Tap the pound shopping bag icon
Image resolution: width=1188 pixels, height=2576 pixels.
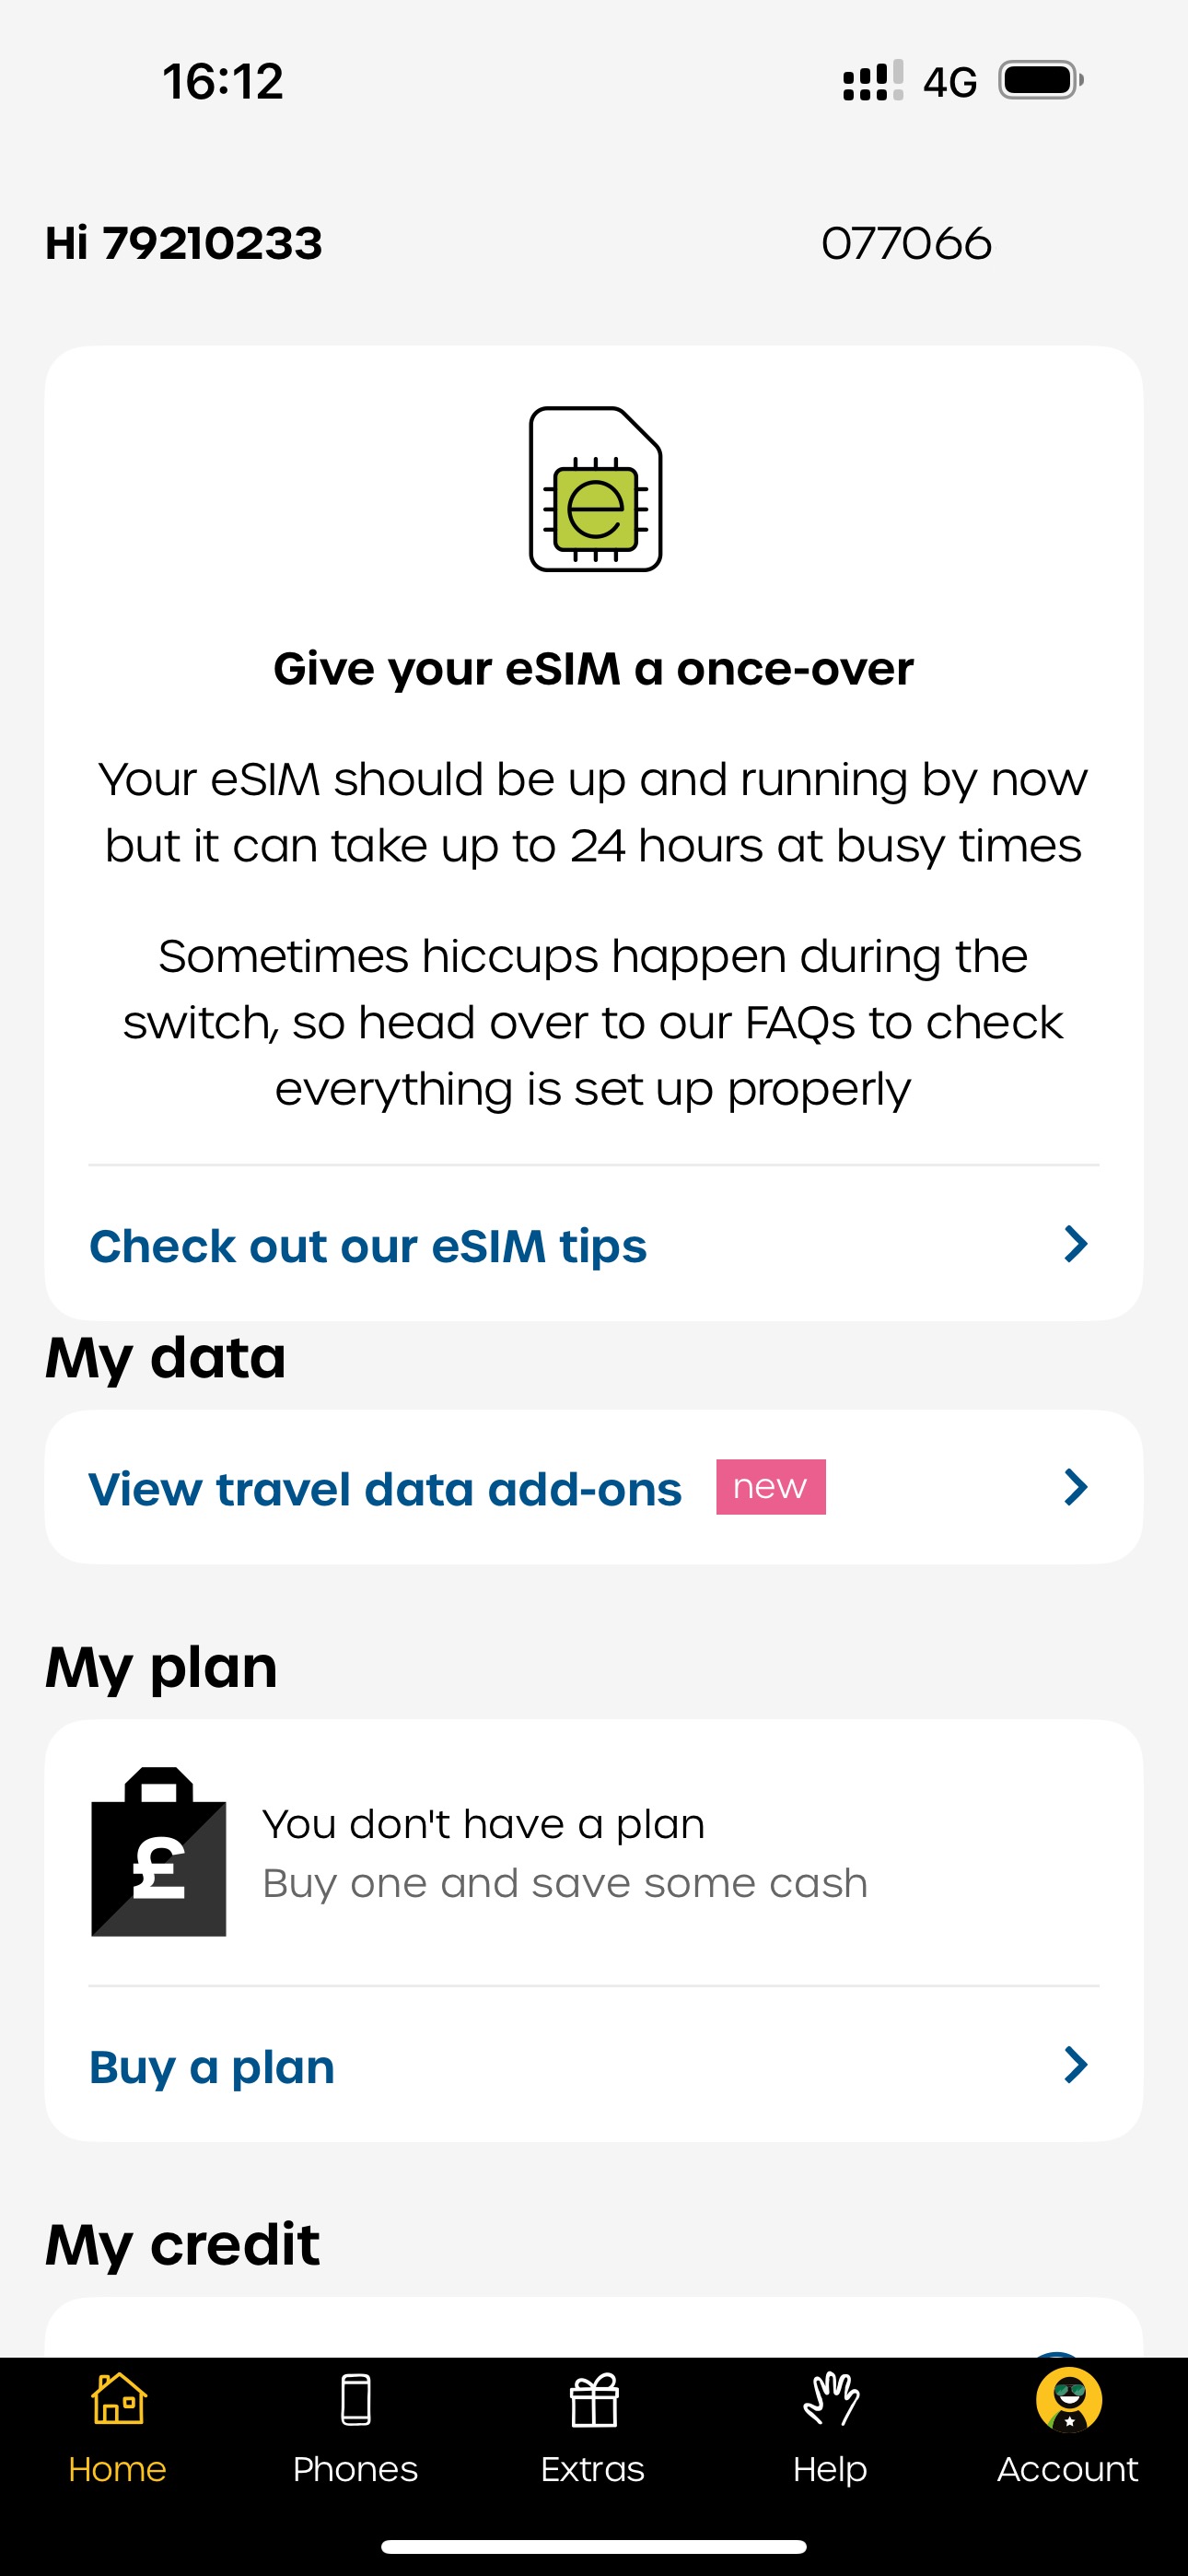tap(158, 1852)
